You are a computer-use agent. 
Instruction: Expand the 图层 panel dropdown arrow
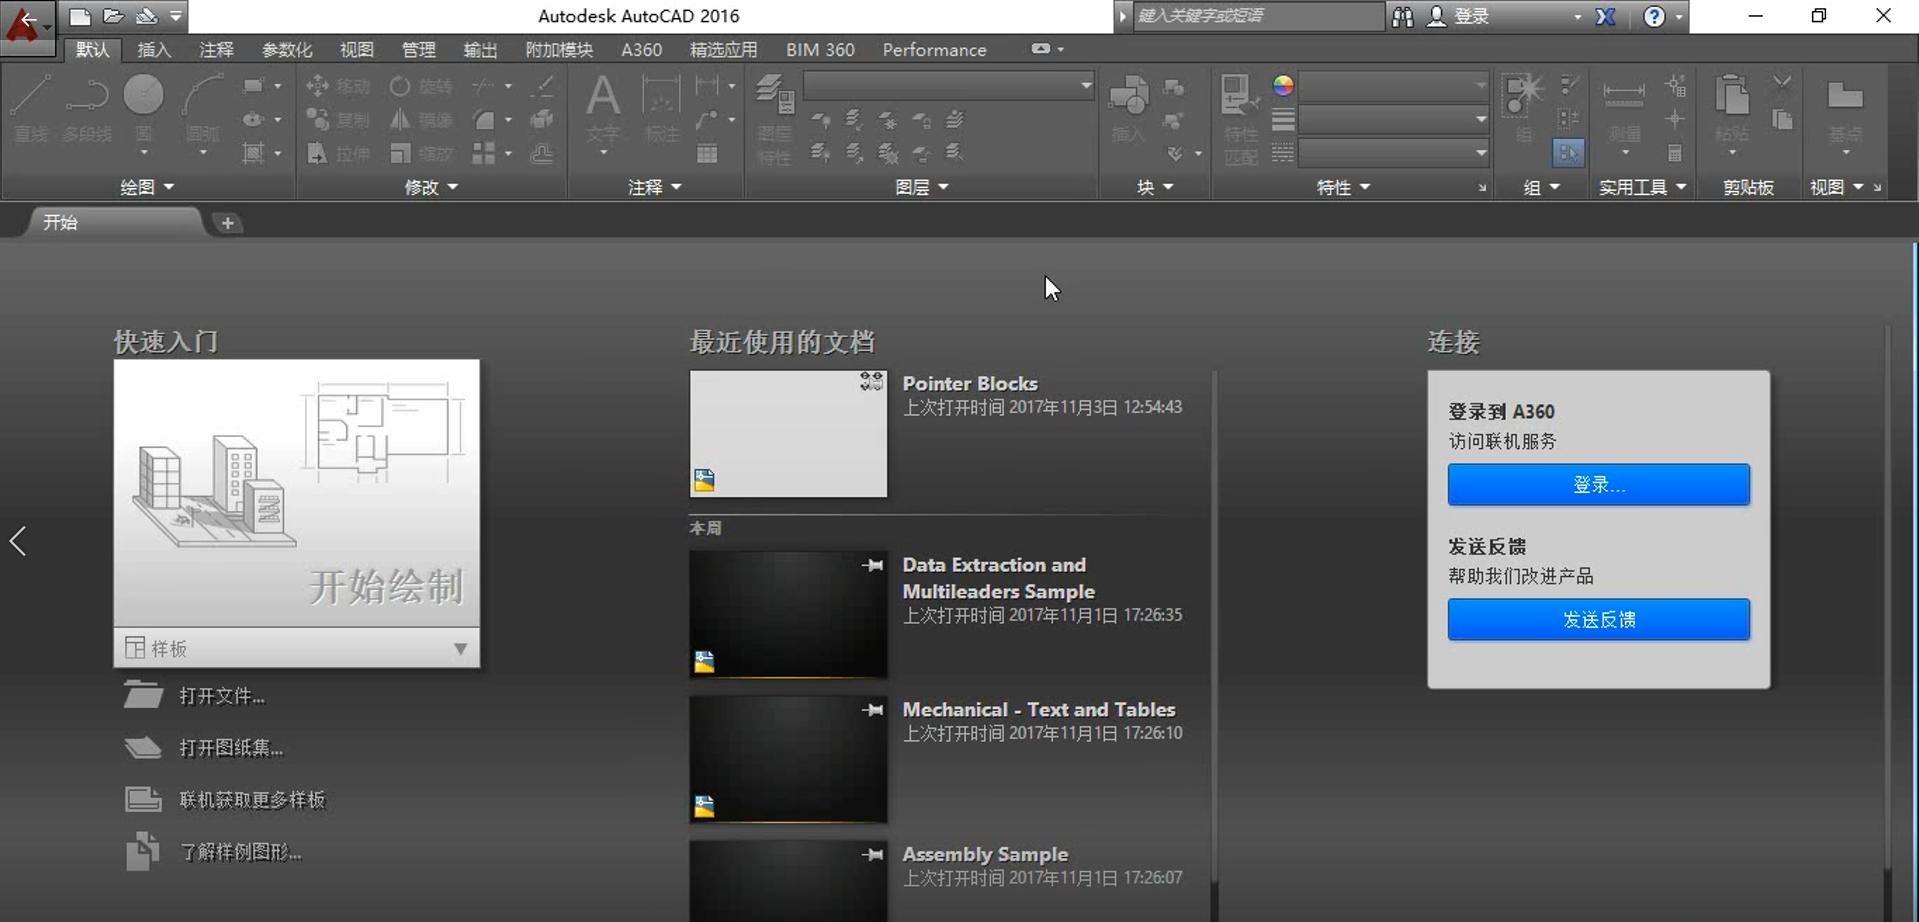[x=942, y=187]
